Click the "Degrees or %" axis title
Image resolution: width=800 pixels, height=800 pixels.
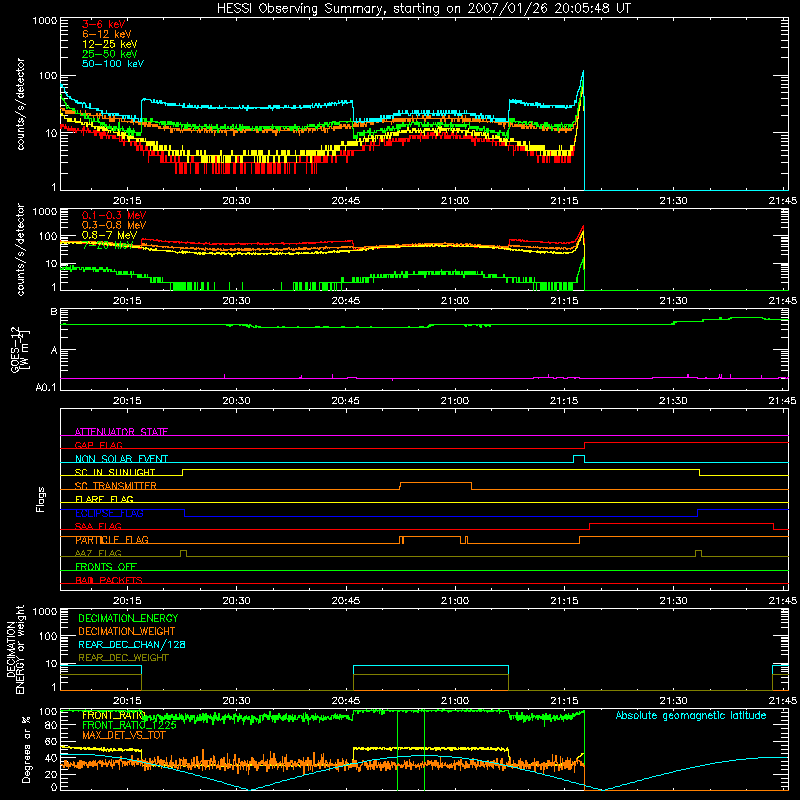click(26, 749)
